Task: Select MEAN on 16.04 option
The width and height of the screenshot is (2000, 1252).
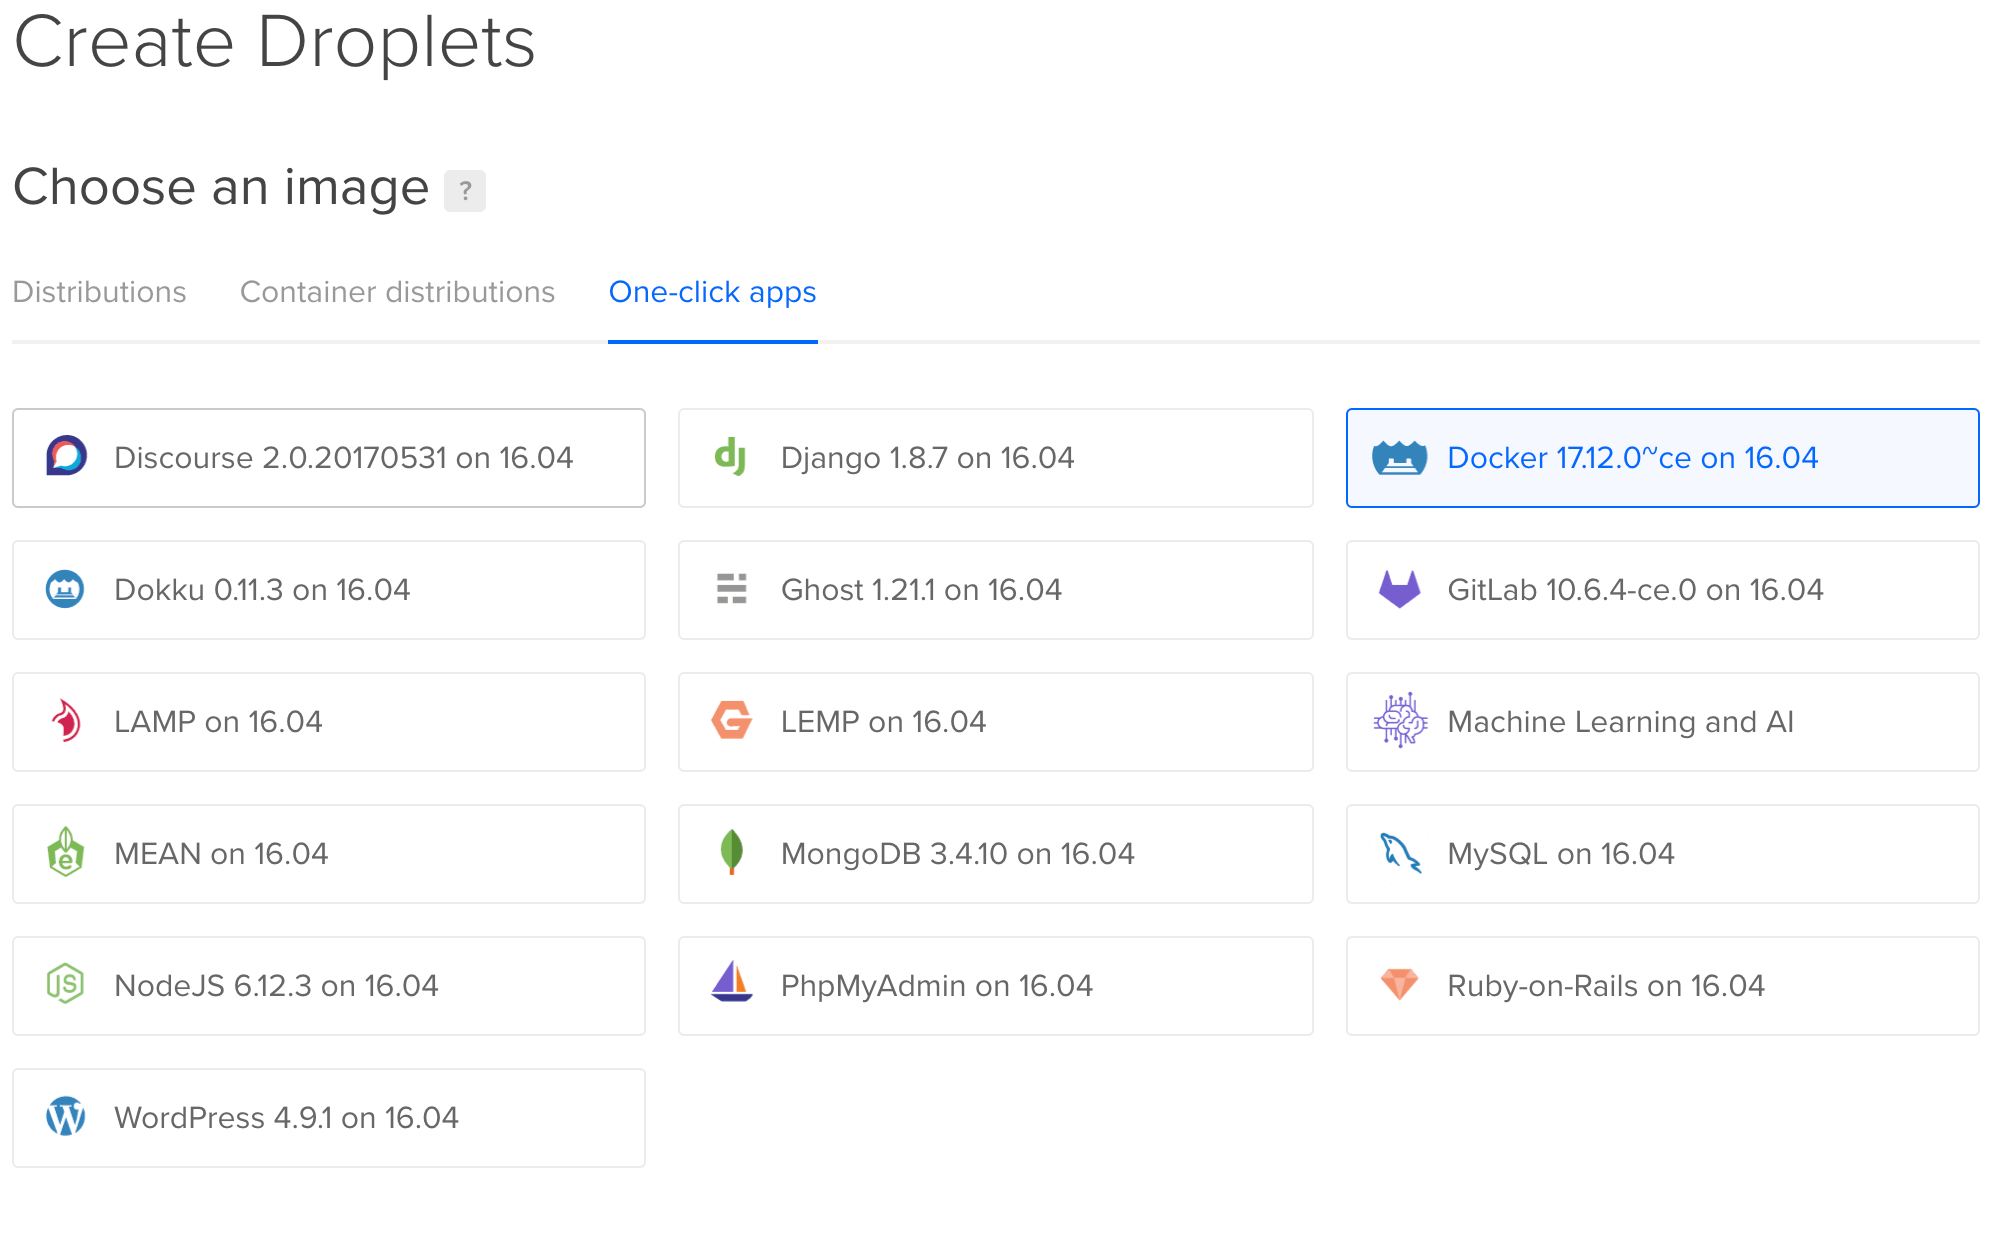Action: [x=328, y=854]
